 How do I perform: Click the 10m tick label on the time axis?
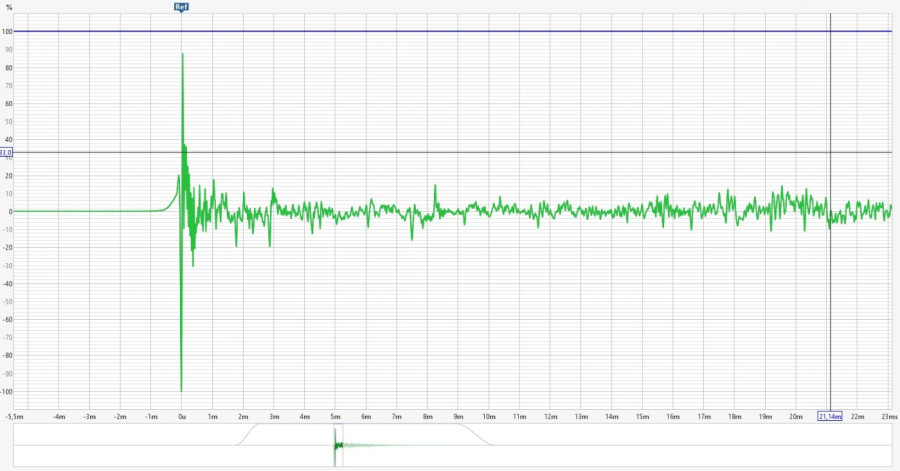point(489,416)
